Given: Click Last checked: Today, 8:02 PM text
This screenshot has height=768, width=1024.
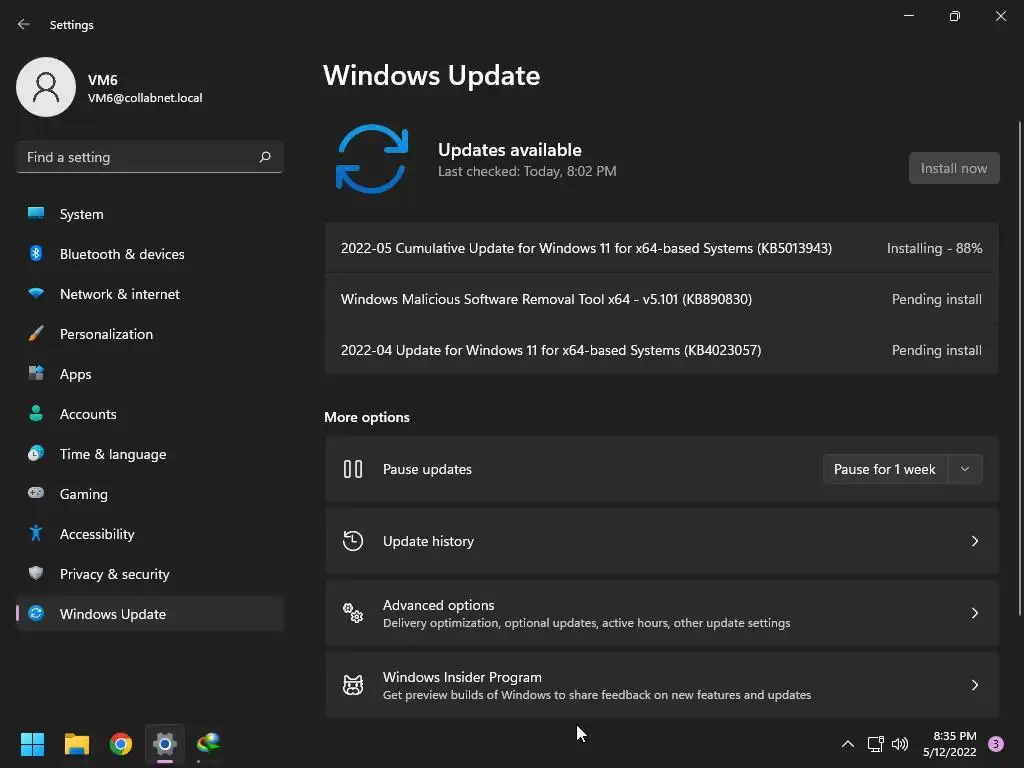Looking at the screenshot, I should coord(527,171).
